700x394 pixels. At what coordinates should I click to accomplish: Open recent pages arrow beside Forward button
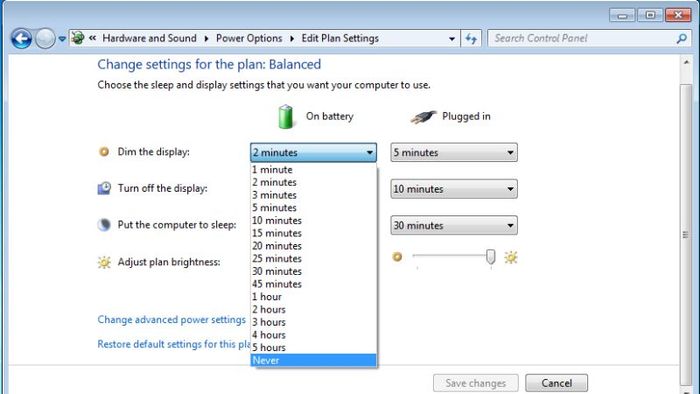coord(62,39)
